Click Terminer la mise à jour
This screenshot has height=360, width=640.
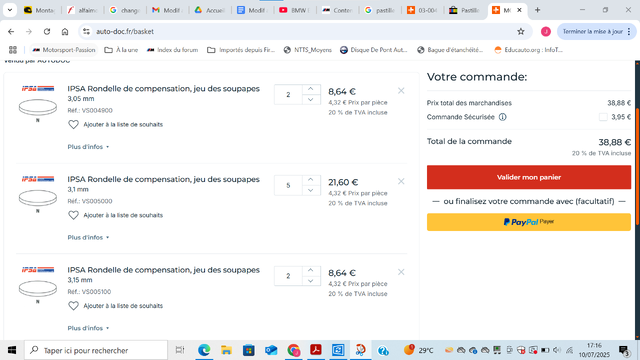click(593, 31)
